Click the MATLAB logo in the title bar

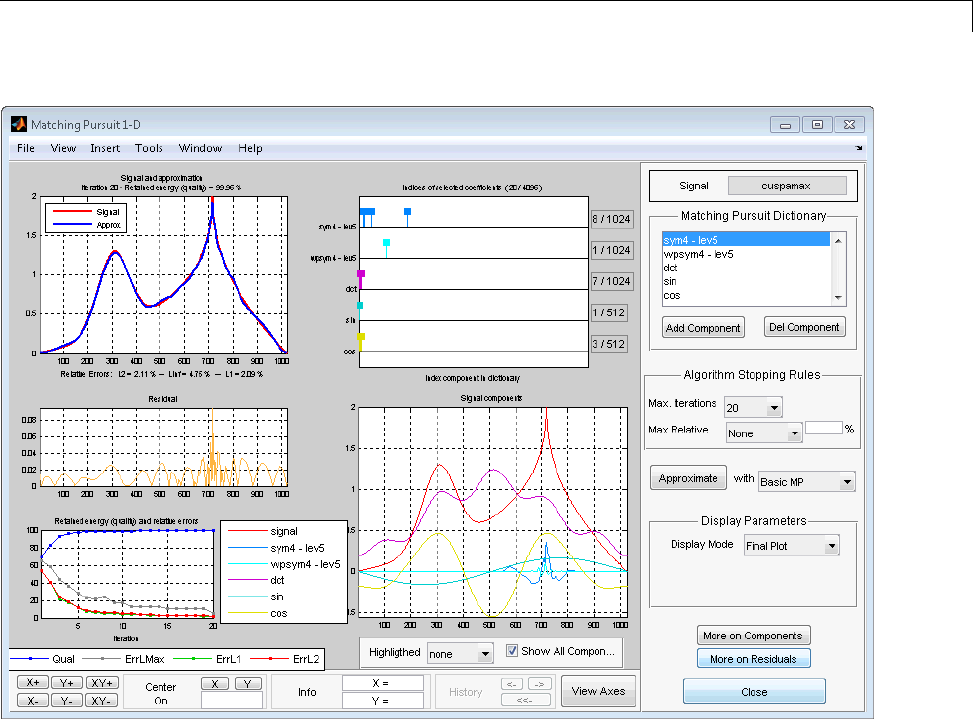pyautogui.click(x=18, y=125)
